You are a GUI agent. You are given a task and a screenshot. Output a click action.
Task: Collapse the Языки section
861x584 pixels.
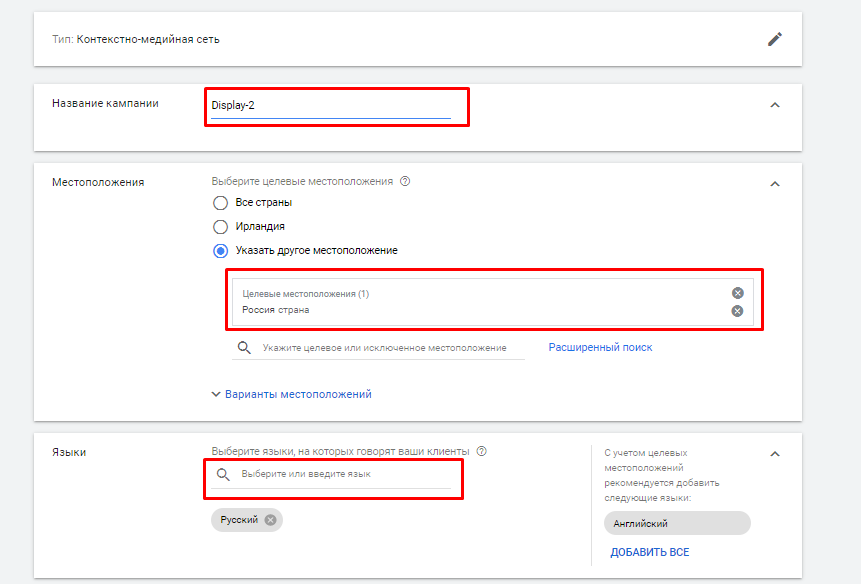click(x=775, y=454)
